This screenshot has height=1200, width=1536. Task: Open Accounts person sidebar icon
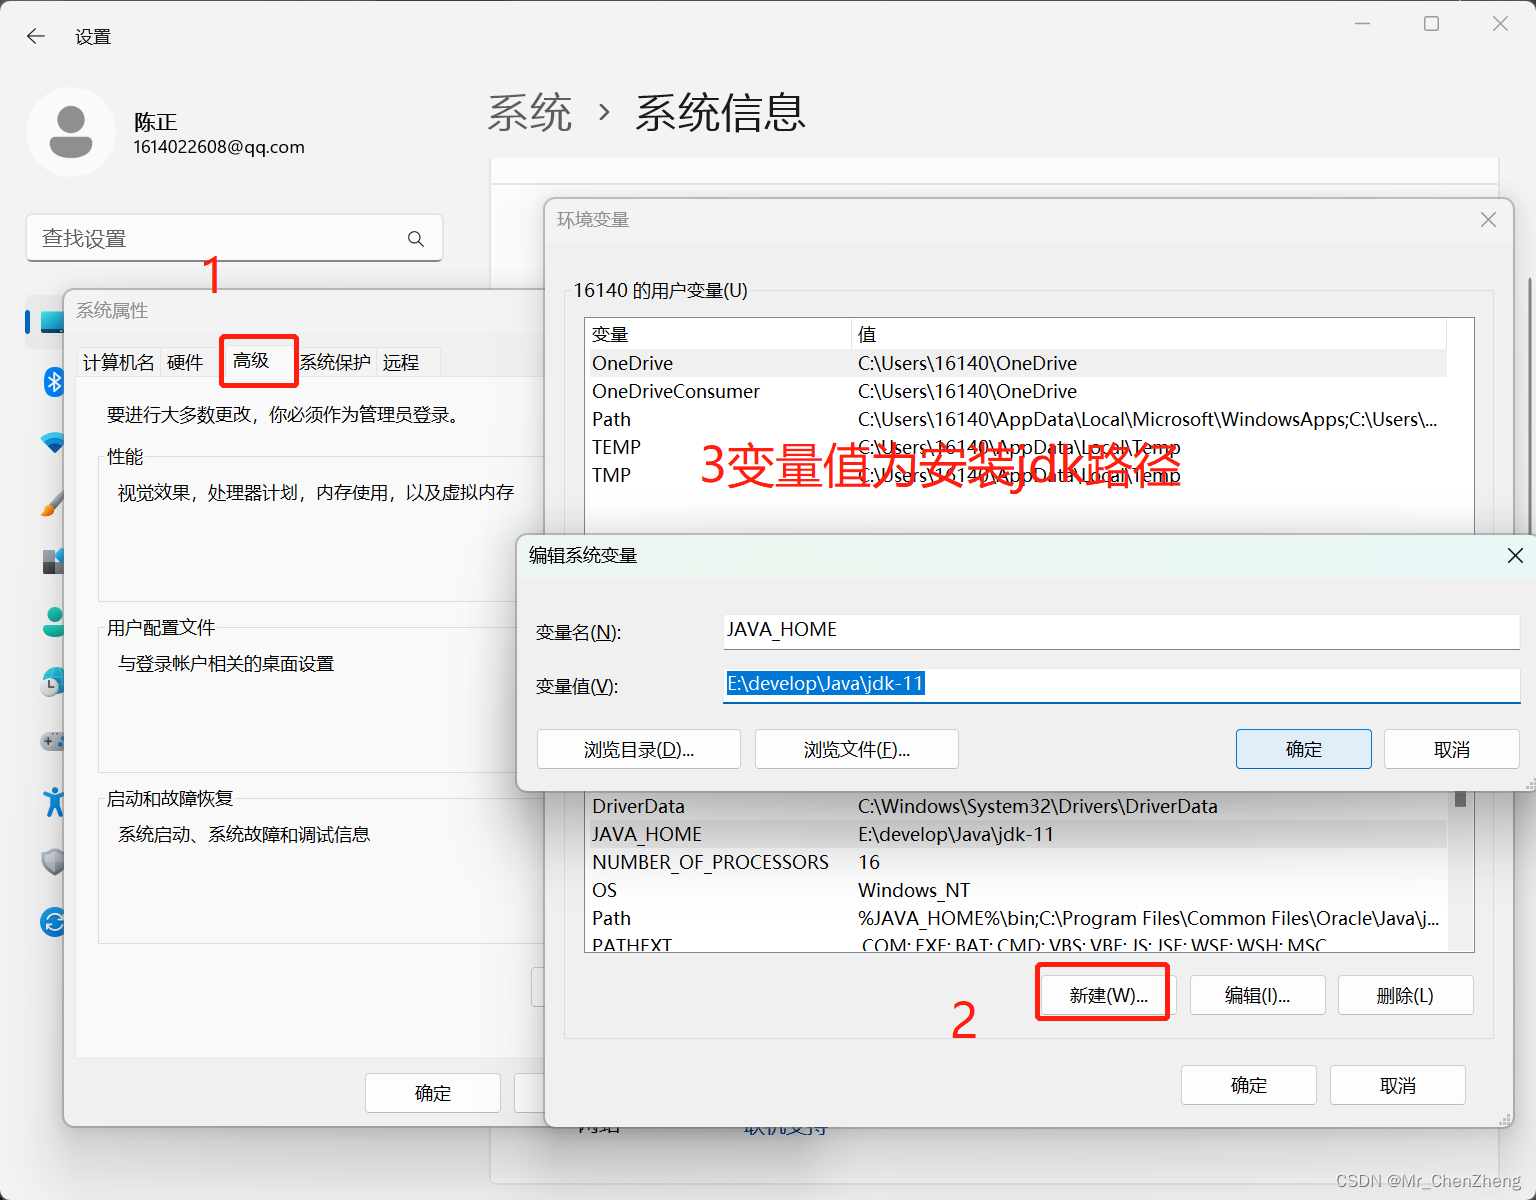[x=54, y=621]
